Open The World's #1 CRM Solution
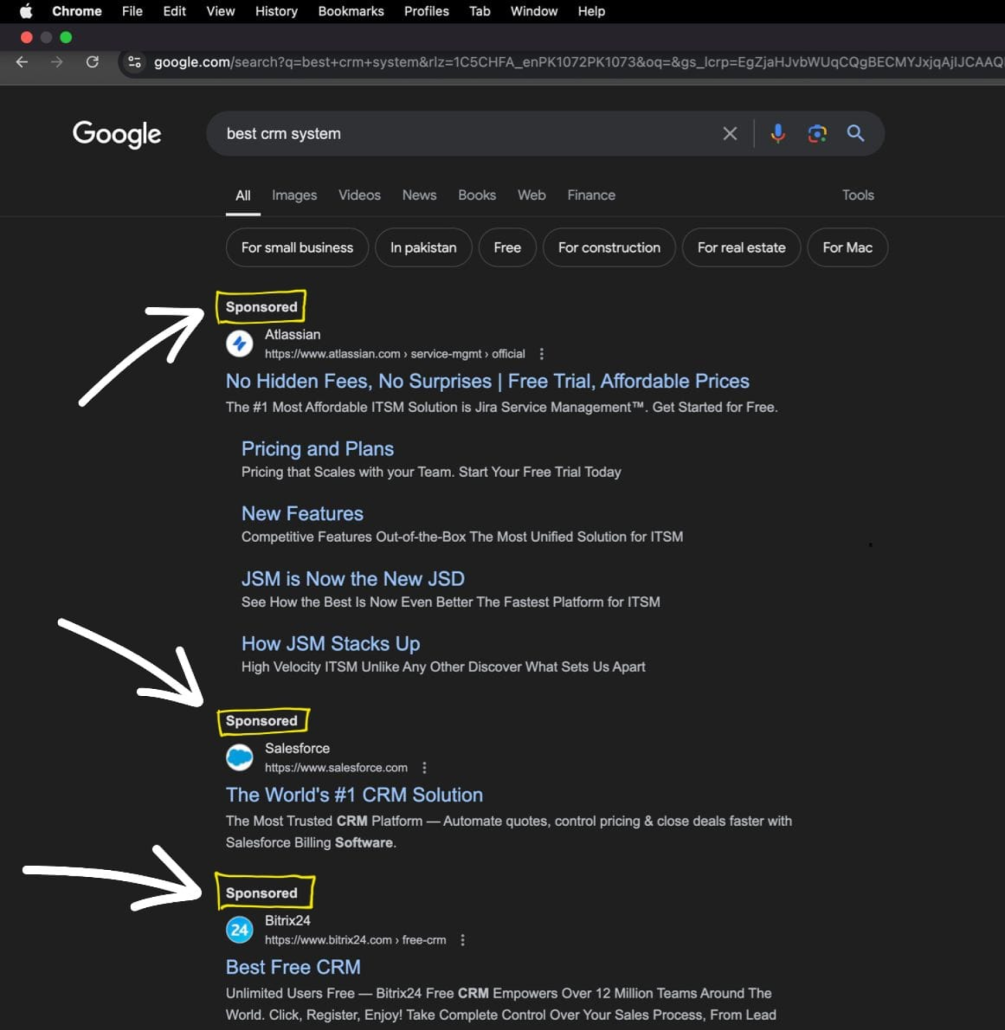The image size is (1005, 1030). pyautogui.click(x=354, y=795)
